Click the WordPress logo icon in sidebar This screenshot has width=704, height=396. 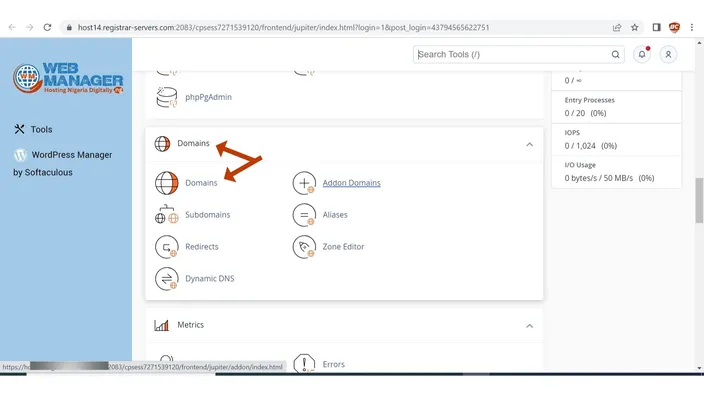(20, 155)
